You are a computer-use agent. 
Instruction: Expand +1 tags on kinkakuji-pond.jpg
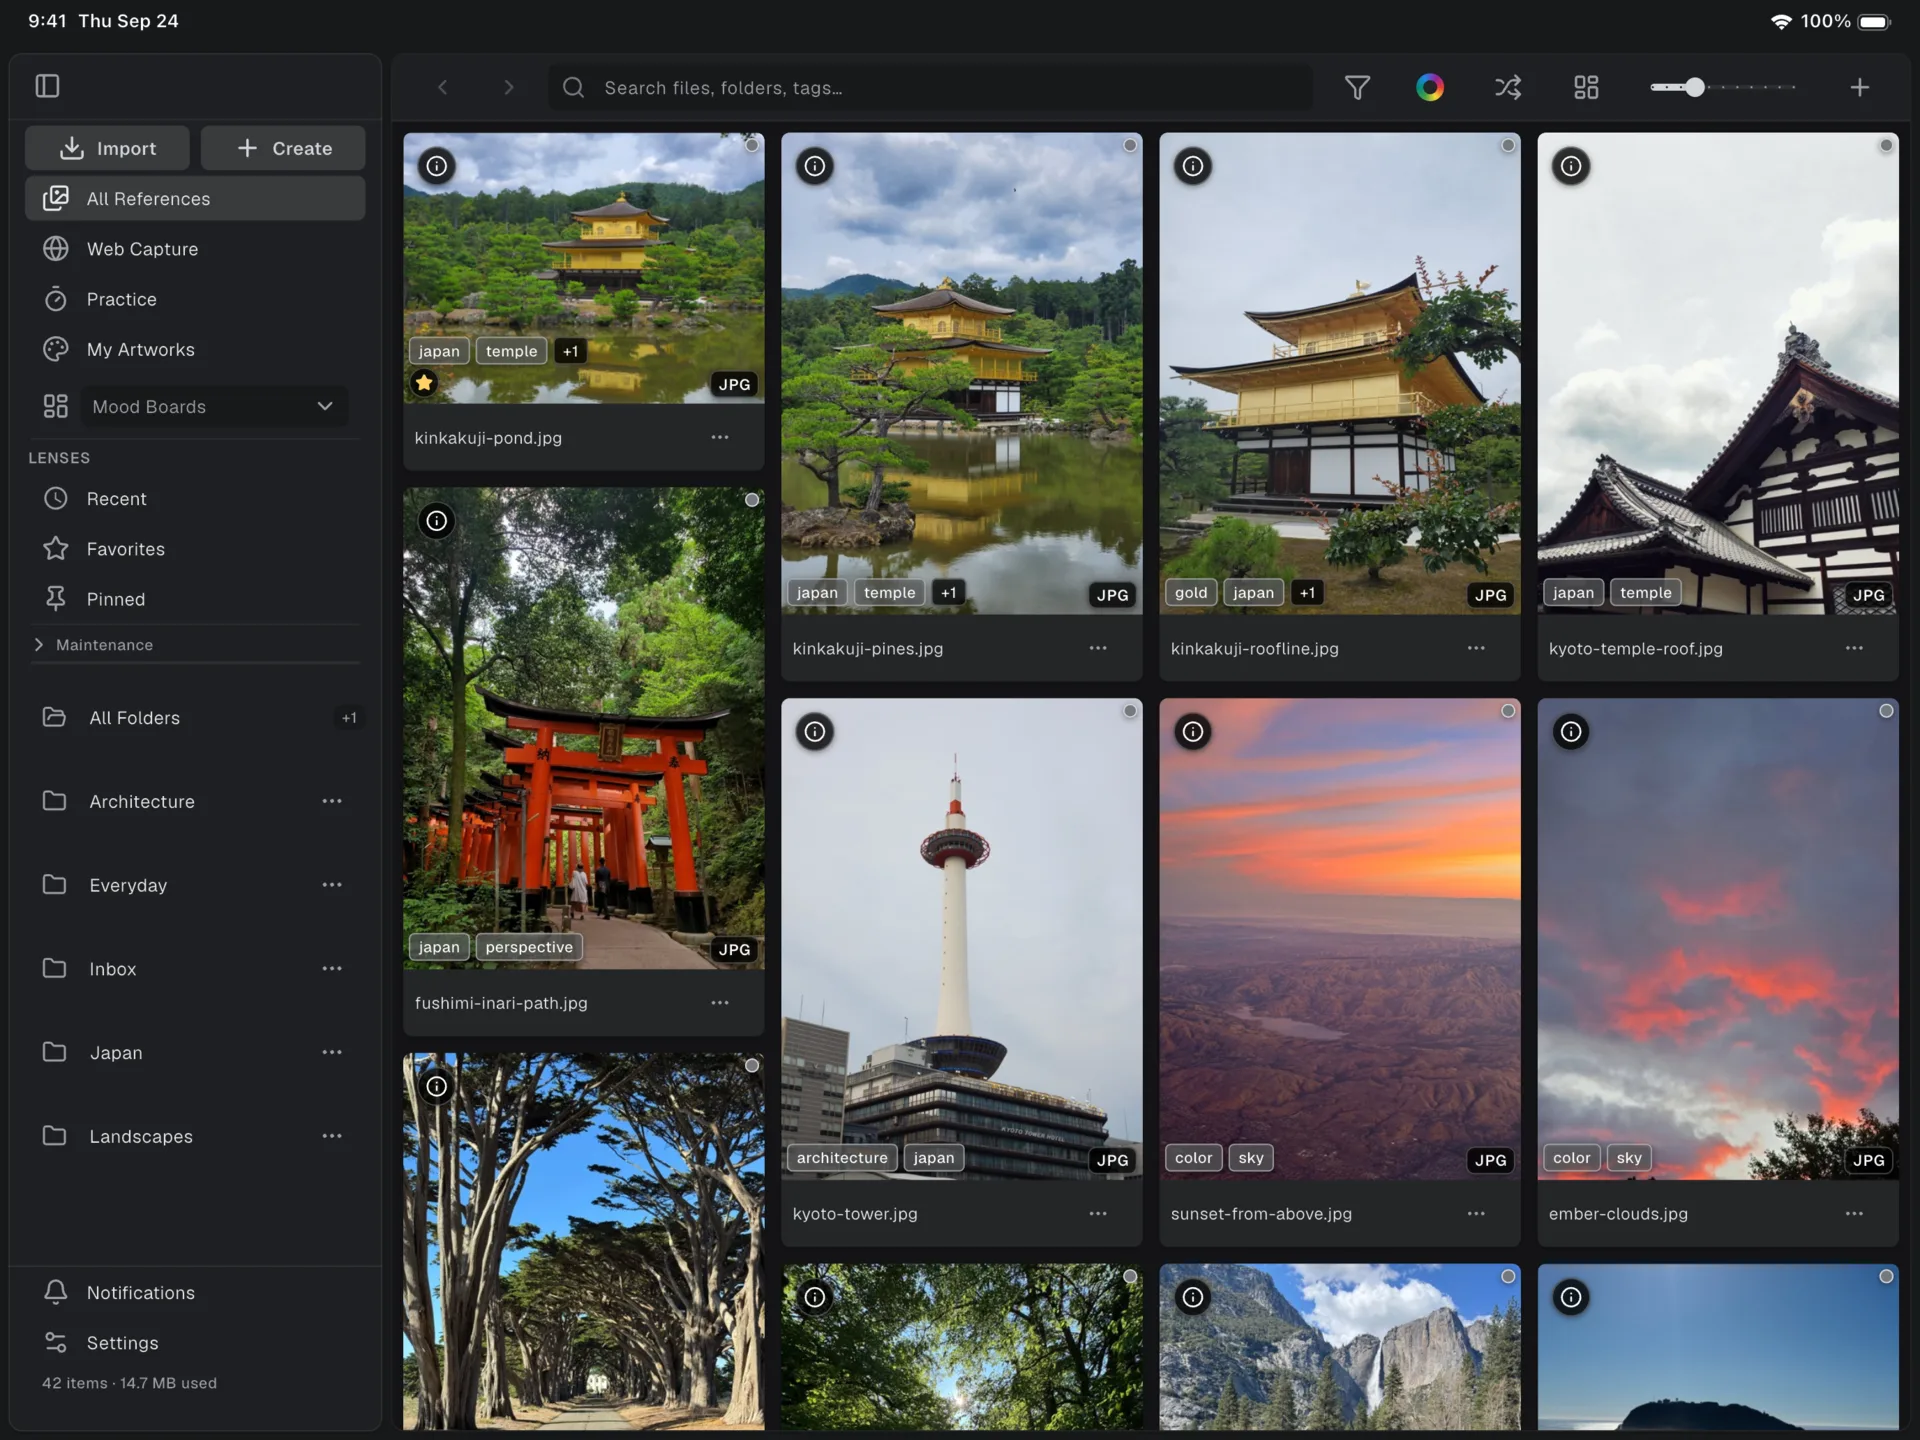pos(570,351)
